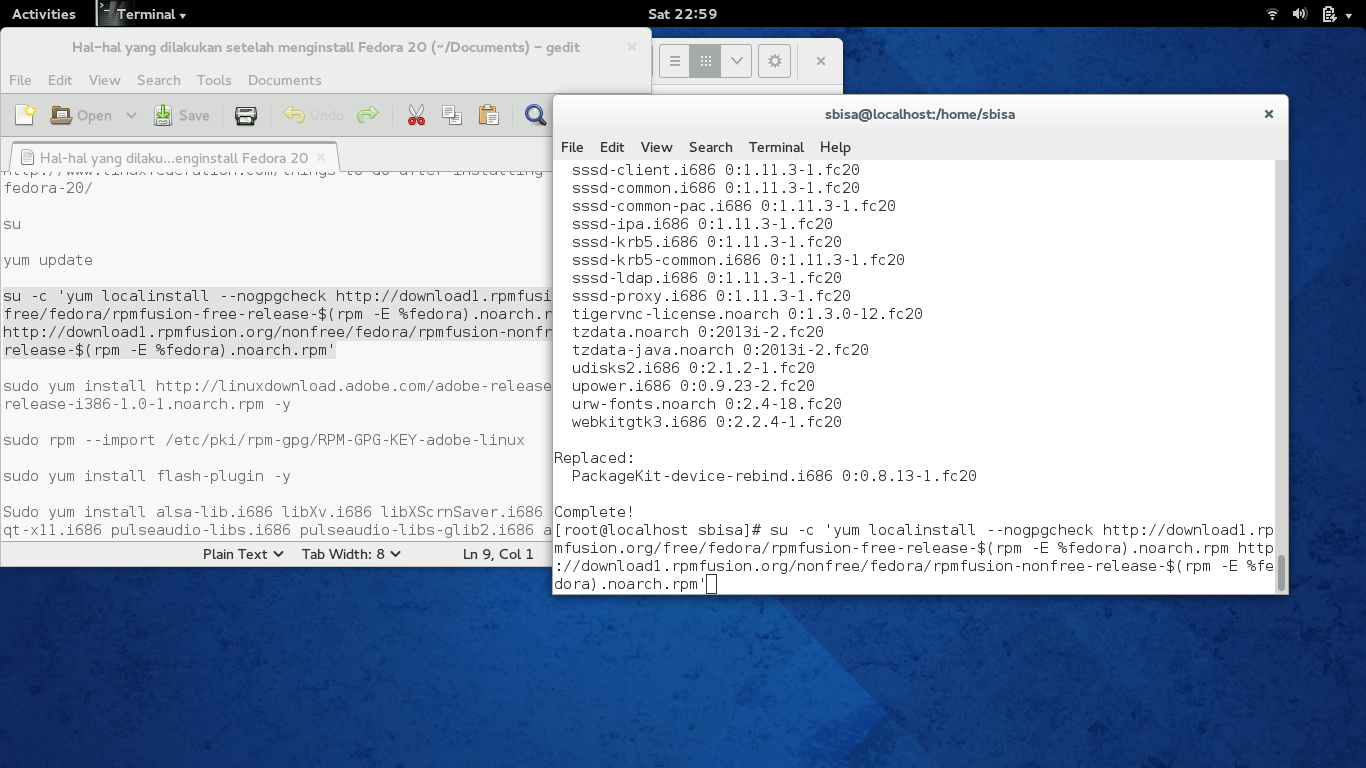1366x768 pixels.
Task: Open the Search menu in the Terminal window
Action: [711, 147]
